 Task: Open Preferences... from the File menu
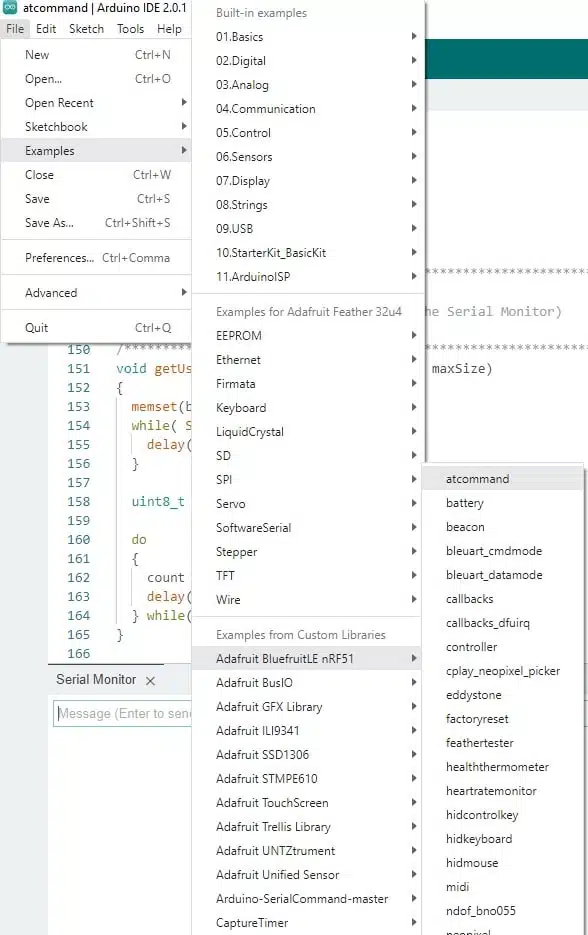[x=96, y=258]
